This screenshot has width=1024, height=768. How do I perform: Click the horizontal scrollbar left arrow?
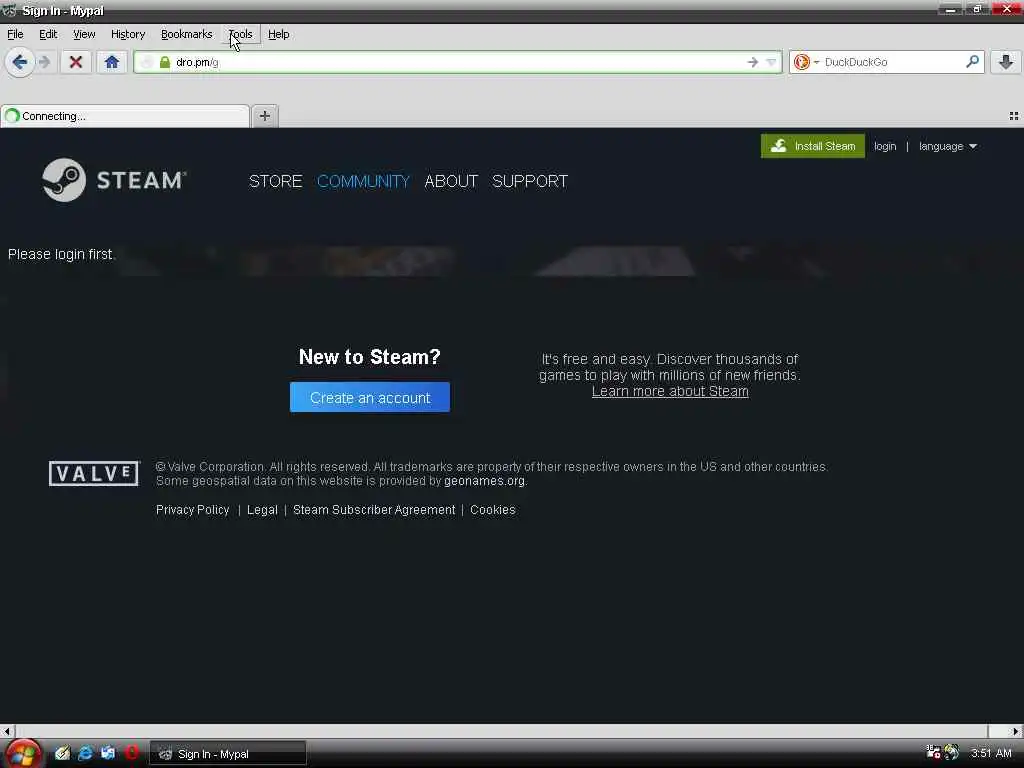tap(7, 731)
